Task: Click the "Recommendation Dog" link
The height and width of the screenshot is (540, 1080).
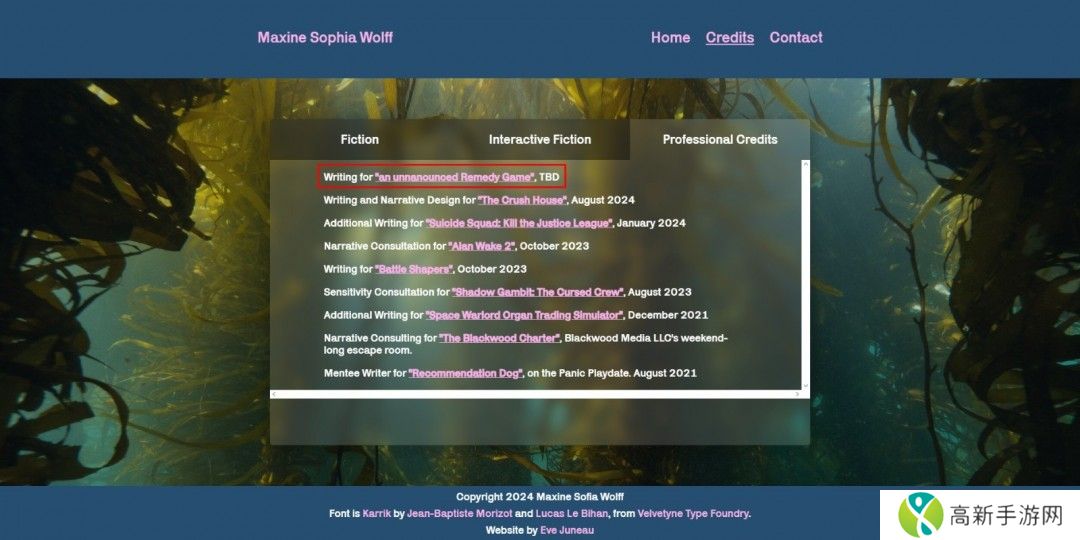Action: tap(465, 373)
